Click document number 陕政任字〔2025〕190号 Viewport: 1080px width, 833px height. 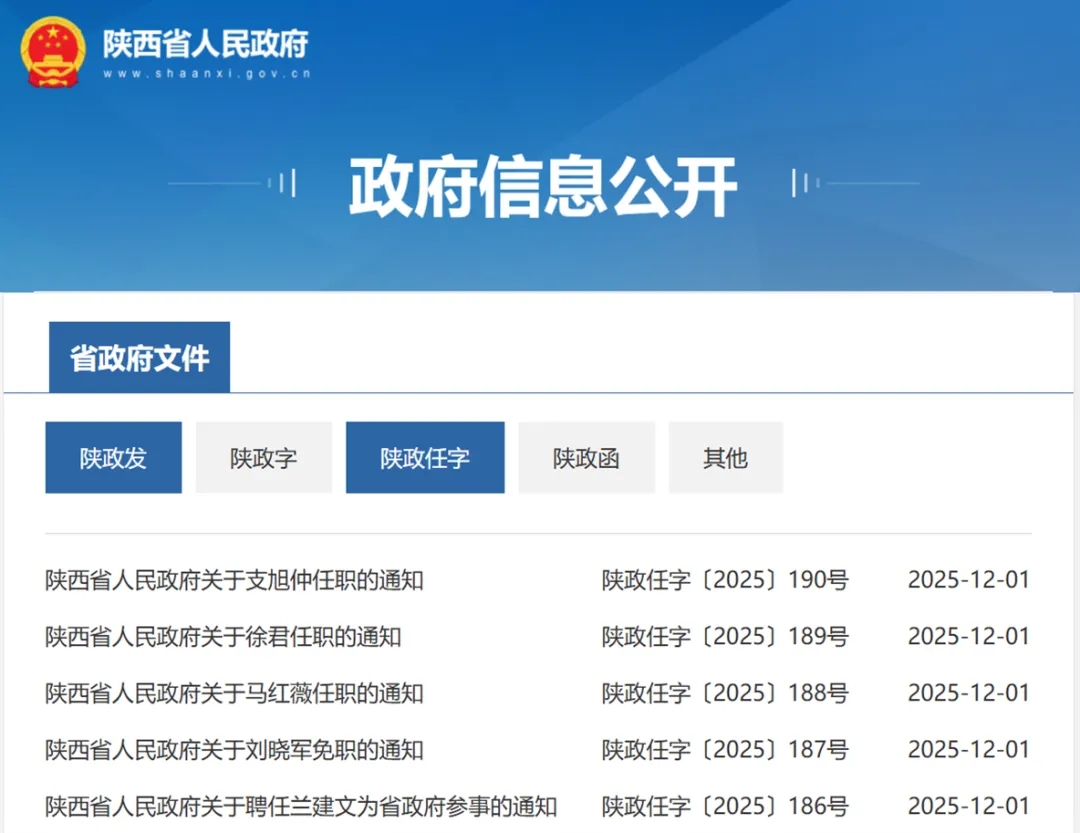coord(725,580)
